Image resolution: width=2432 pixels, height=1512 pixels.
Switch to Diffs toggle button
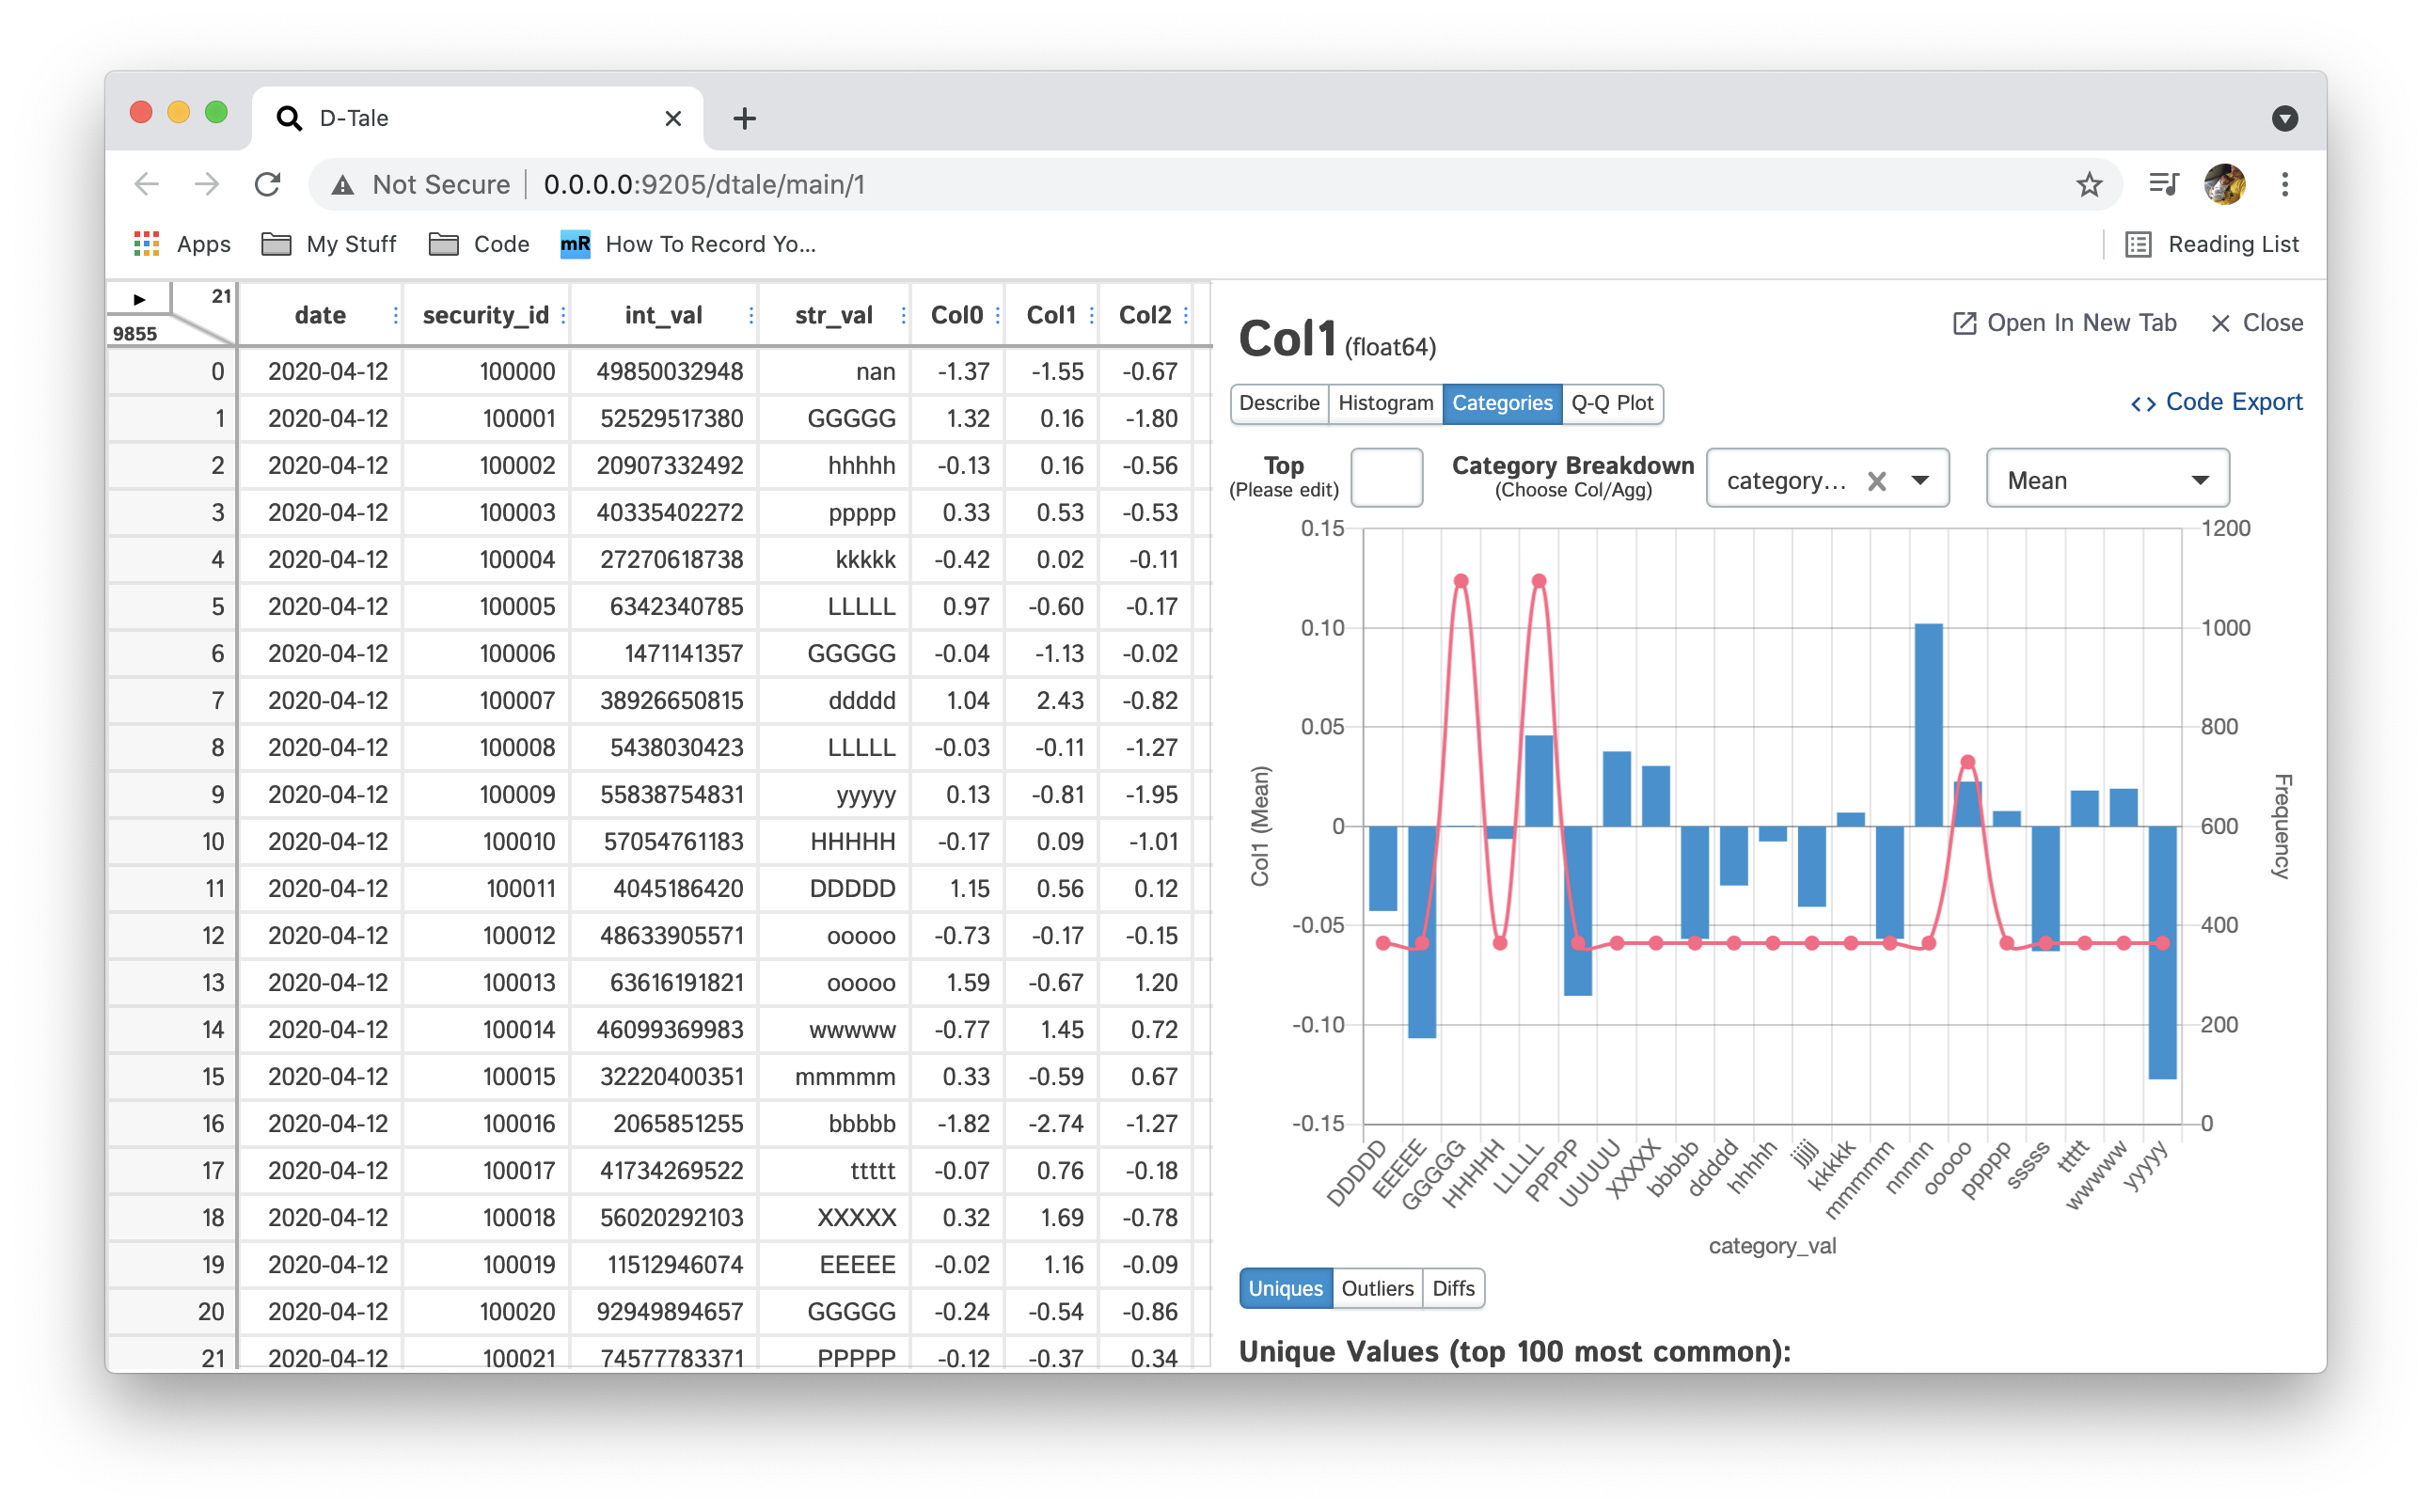click(x=1453, y=1288)
